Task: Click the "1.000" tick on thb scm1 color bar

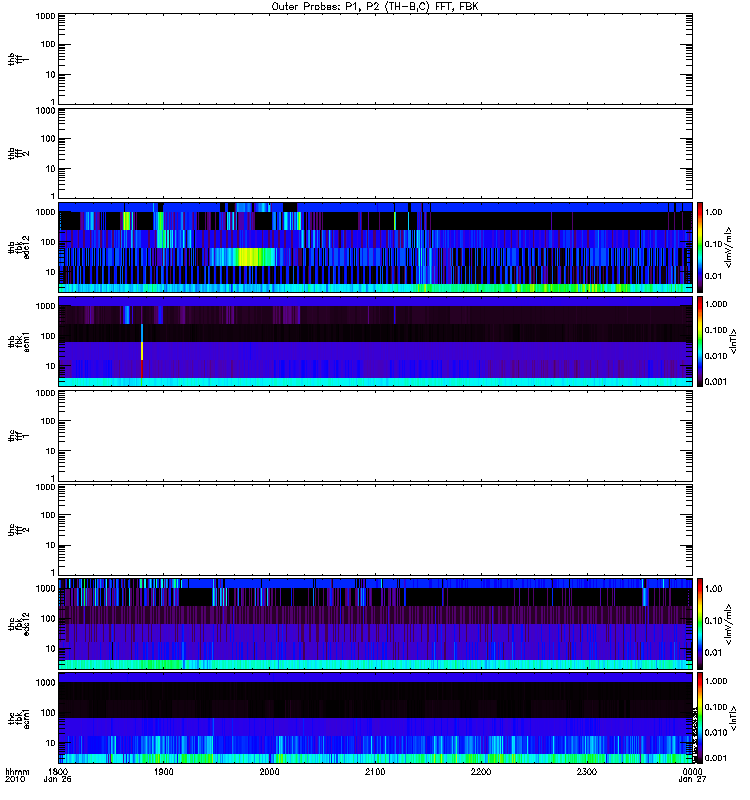Action: point(716,304)
